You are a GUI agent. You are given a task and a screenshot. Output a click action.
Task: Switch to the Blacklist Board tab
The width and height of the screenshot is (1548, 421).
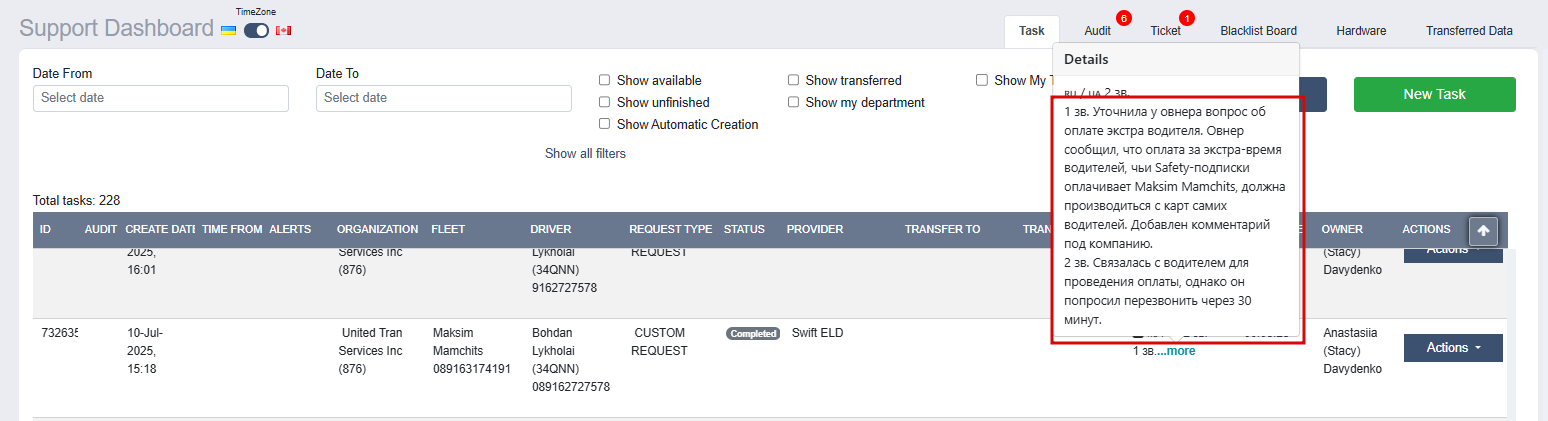pyautogui.click(x=1258, y=31)
